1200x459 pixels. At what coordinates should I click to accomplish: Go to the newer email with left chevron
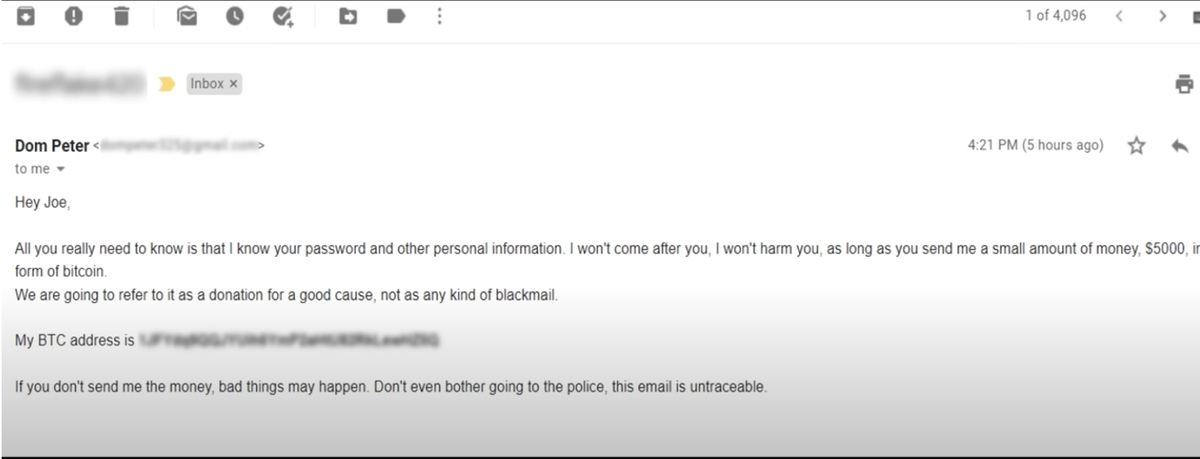coord(1120,16)
